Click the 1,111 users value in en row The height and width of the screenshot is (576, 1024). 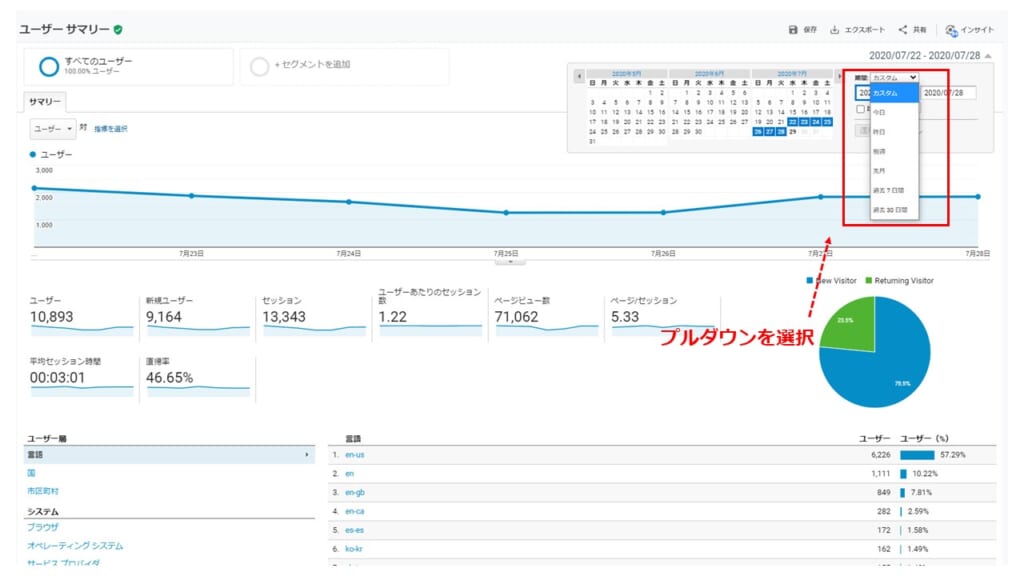point(880,474)
